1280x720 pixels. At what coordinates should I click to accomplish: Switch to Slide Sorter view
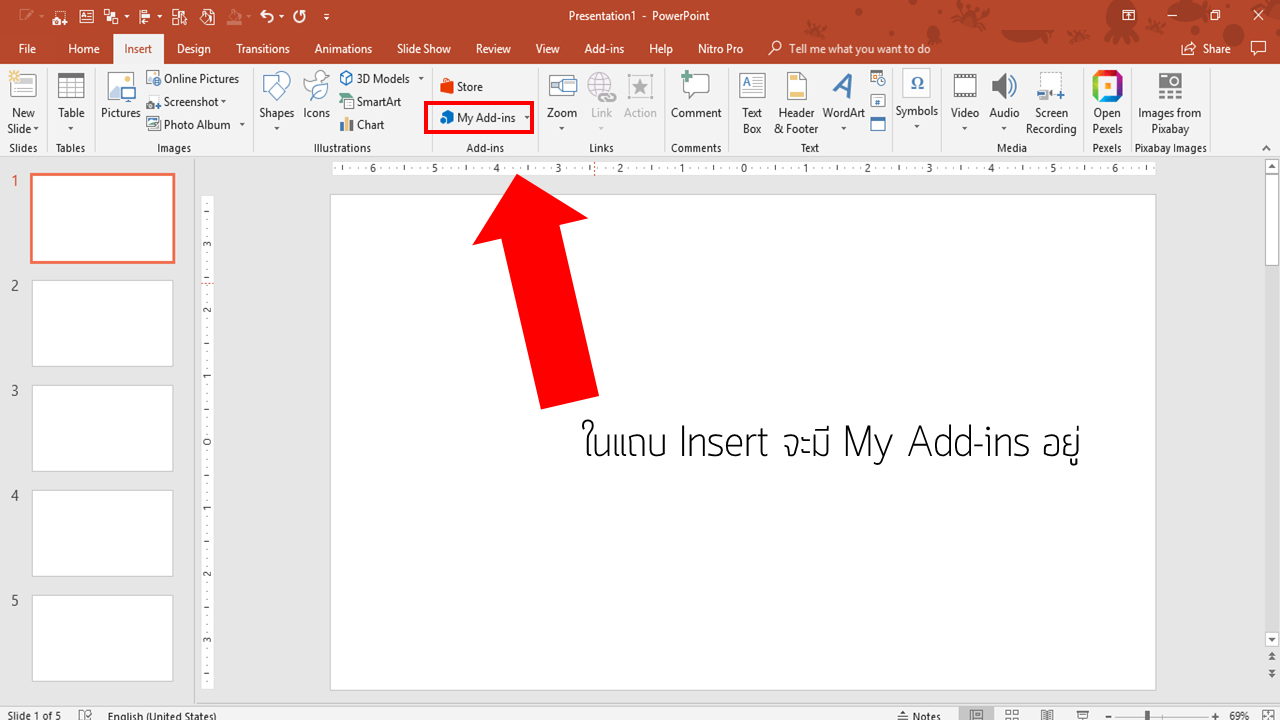[1011, 713]
